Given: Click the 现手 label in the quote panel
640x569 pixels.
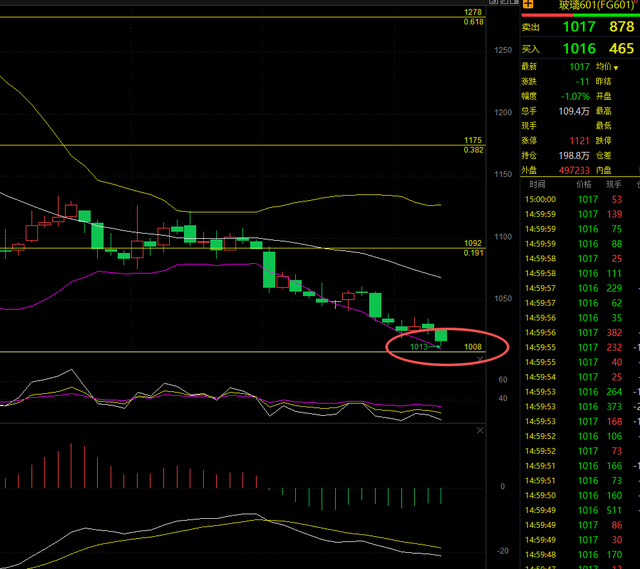Looking at the screenshot, I should pos(529,126).
